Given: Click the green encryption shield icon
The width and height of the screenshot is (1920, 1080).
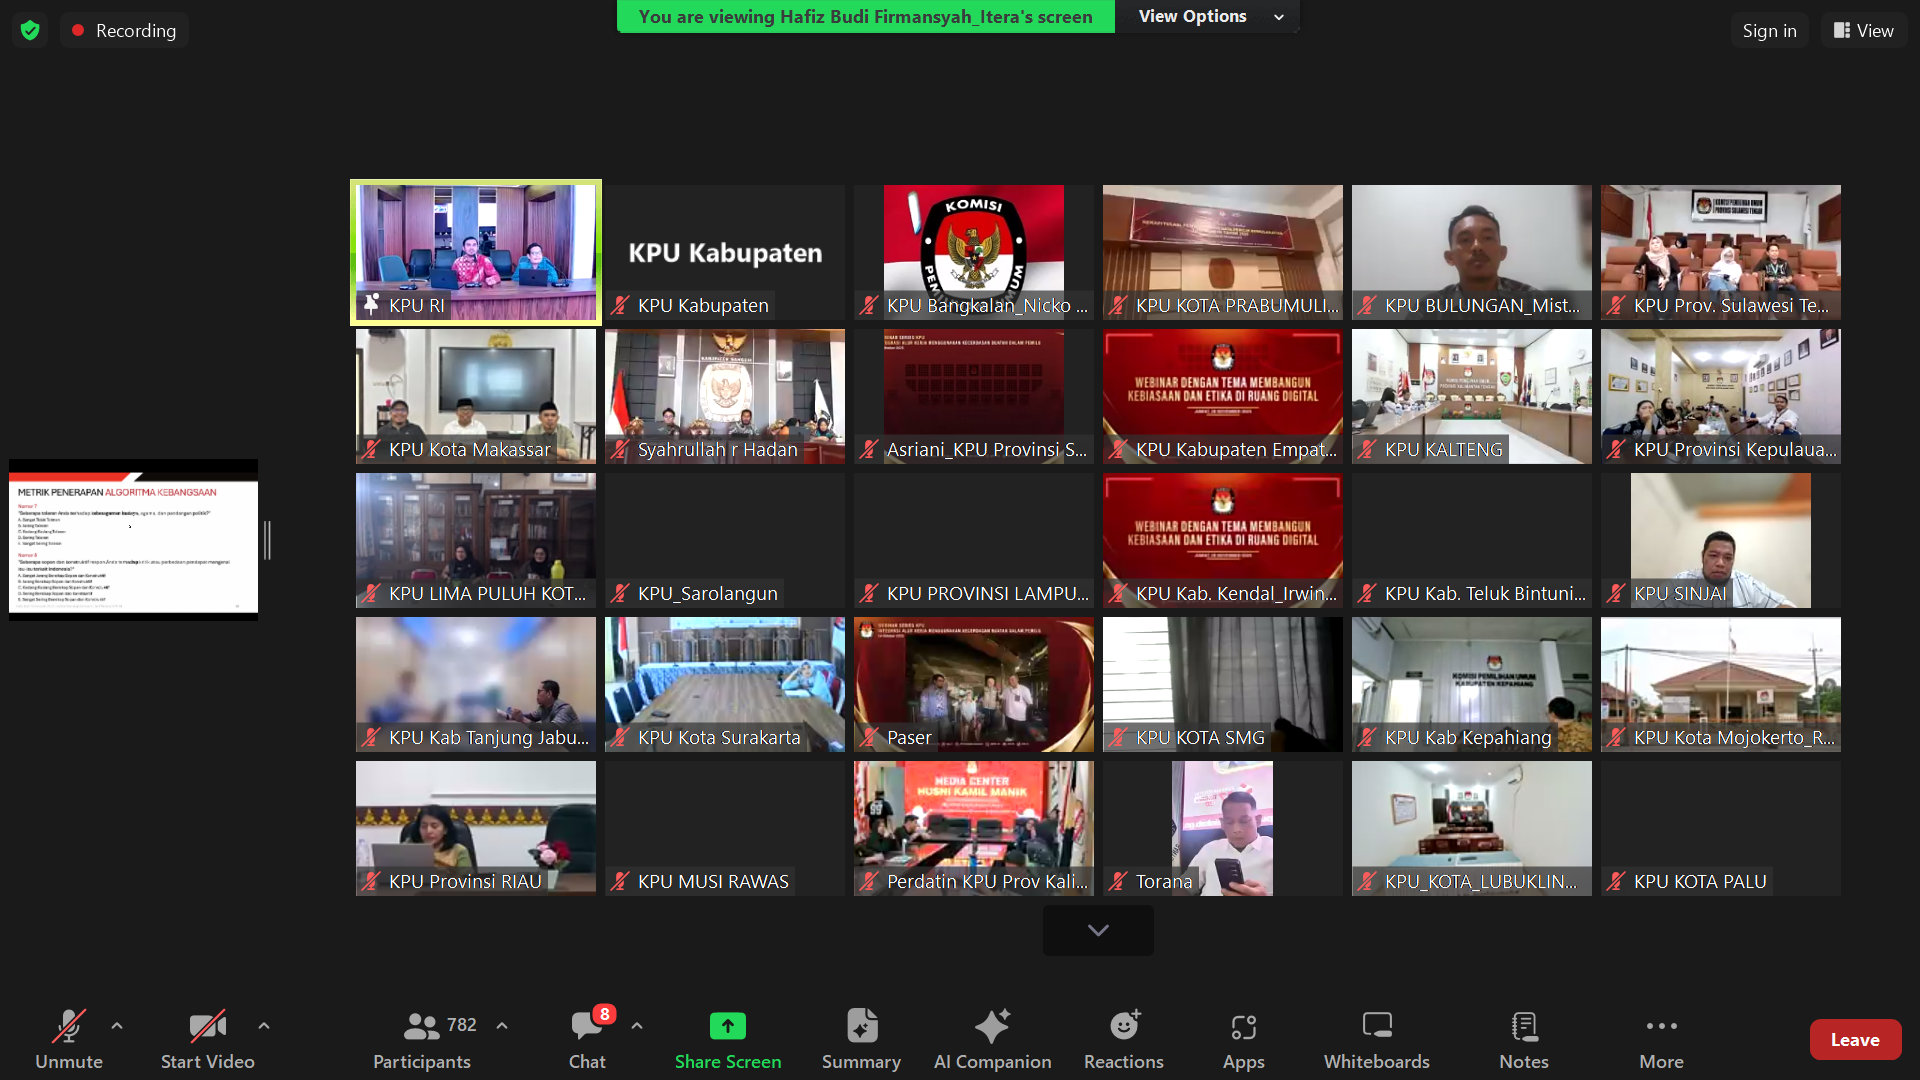Looking at the screenshot, I should [30, 30].
